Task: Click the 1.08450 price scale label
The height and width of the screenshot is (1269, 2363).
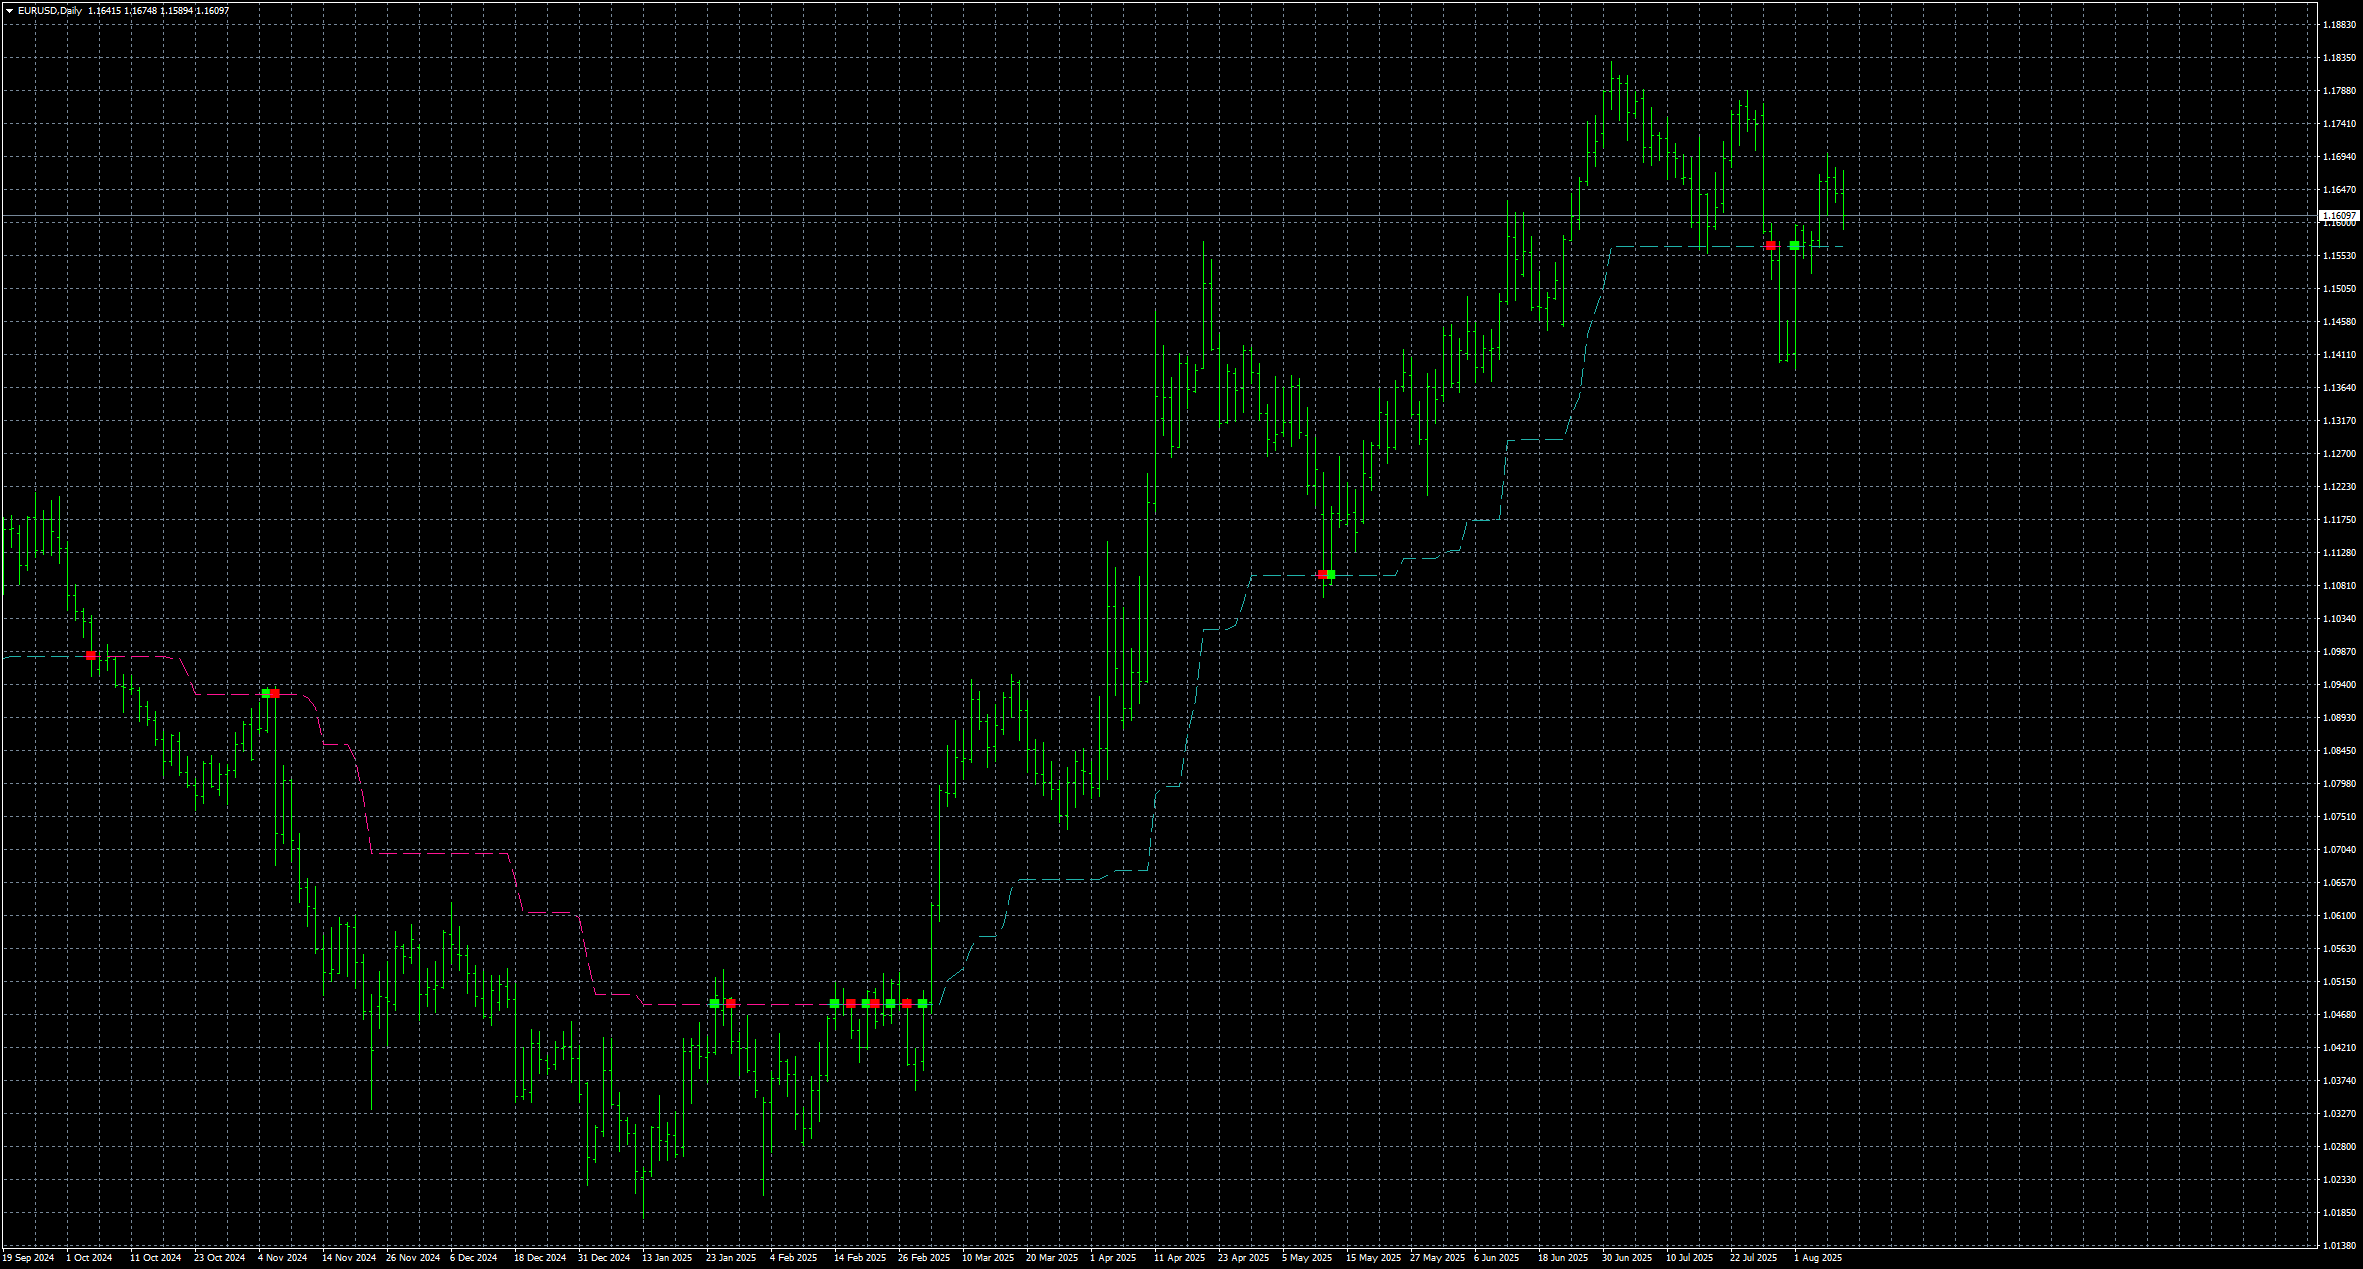Action: click(x=2339, y=751)
